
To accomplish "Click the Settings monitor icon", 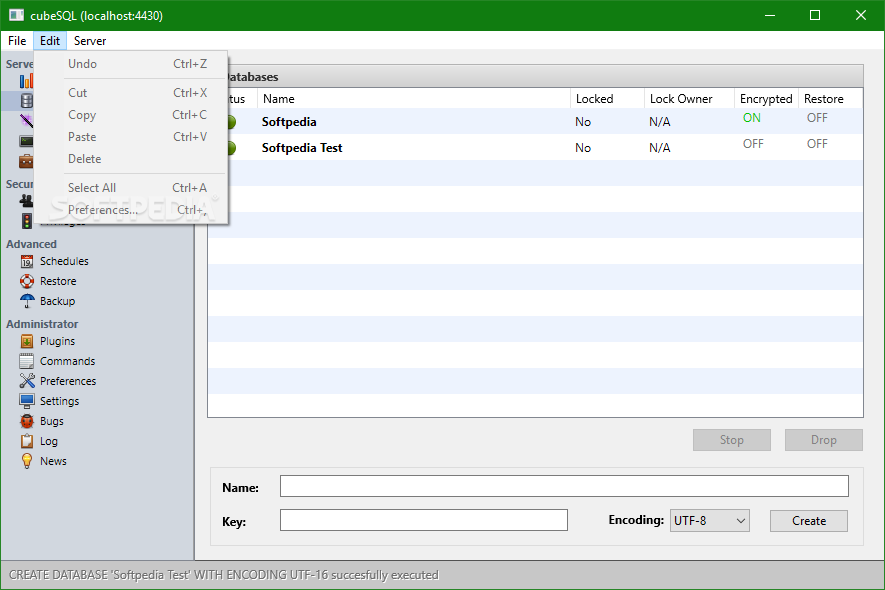I will pos(27,401).
